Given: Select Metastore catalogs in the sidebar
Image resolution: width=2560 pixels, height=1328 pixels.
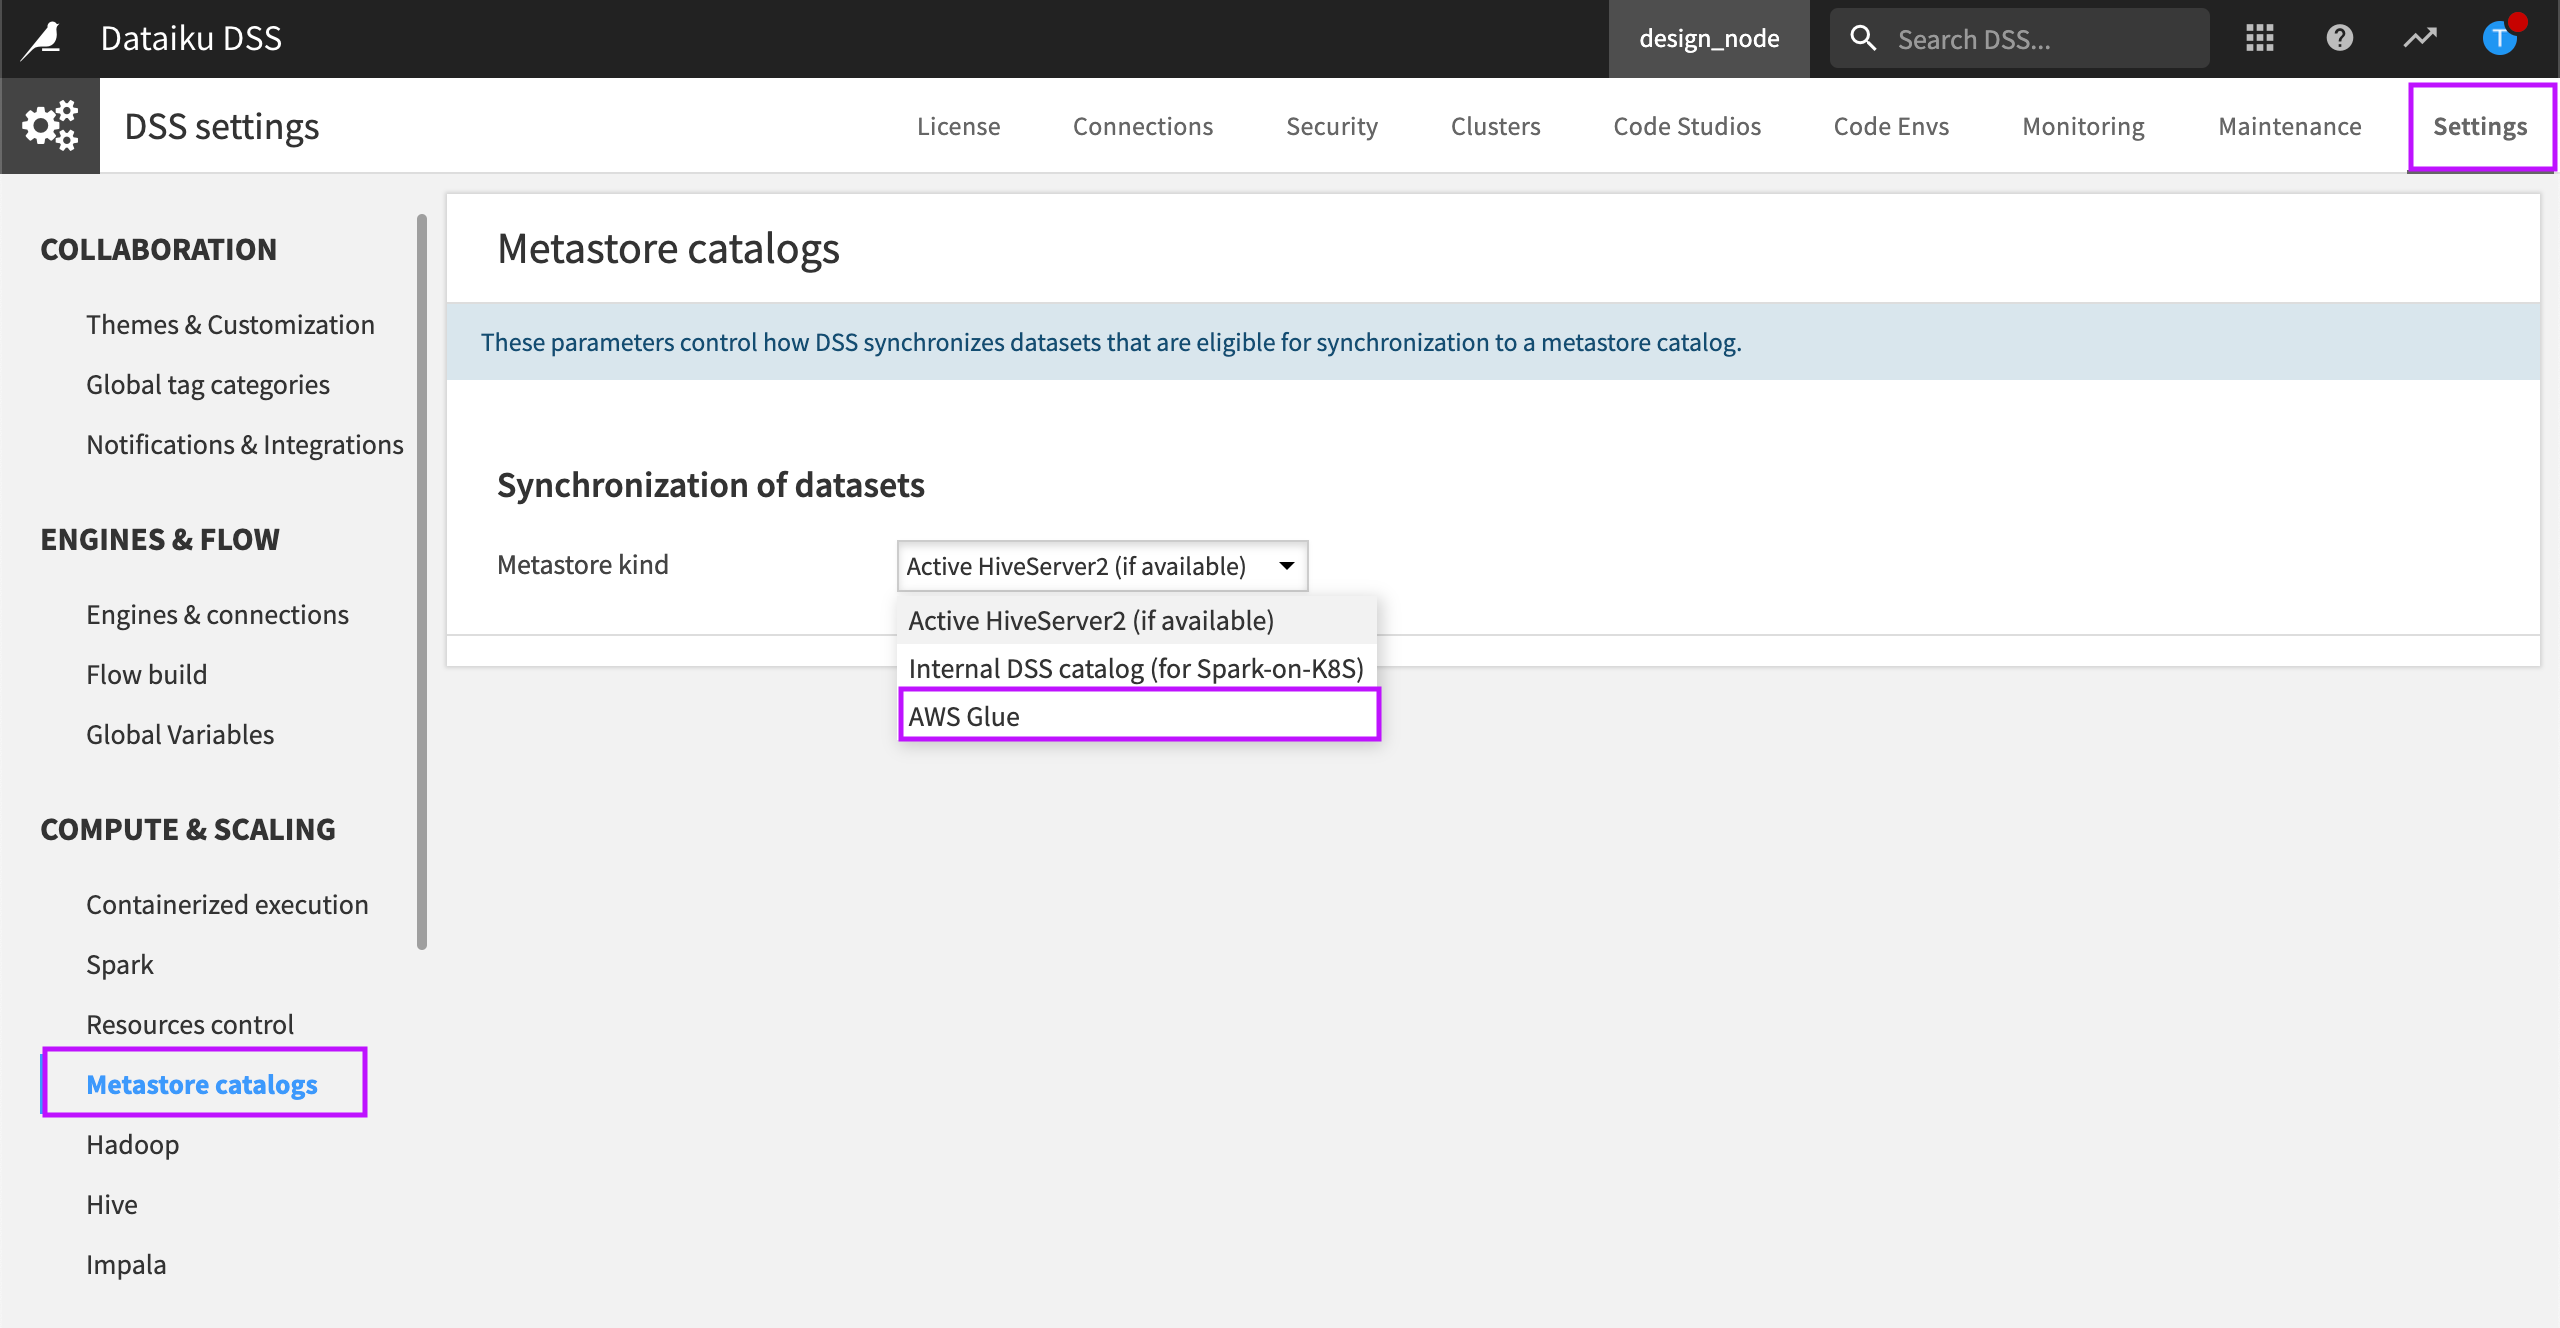Looking at the screenshot, I should (203, 1084).
